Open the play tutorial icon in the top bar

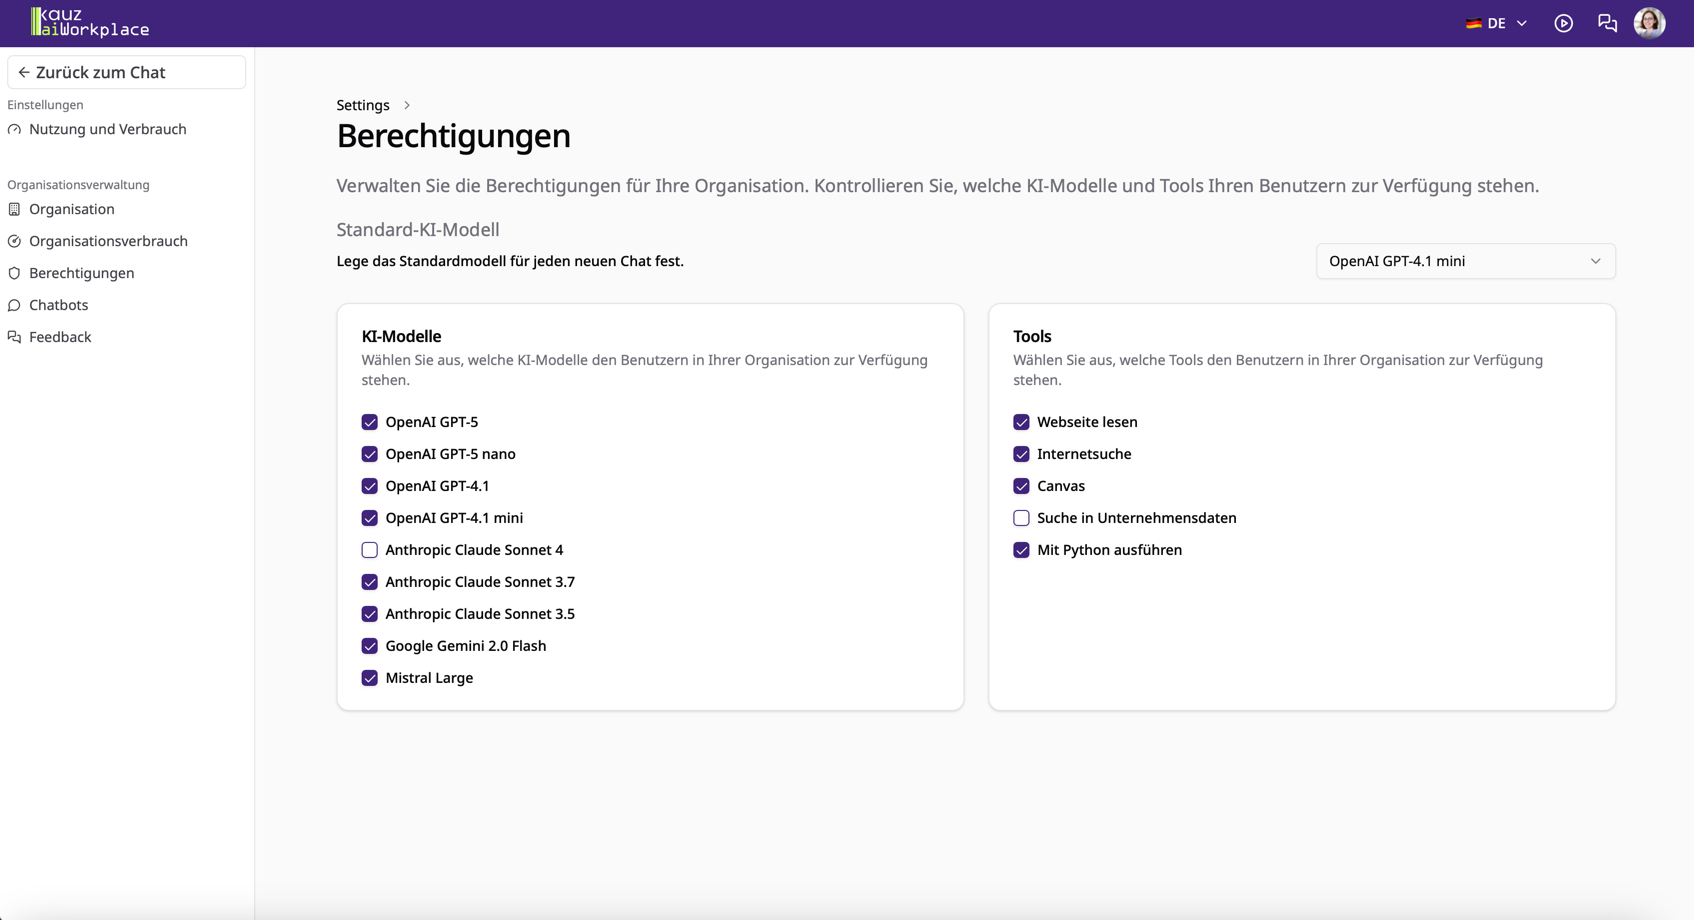(x=1563, y=23)
